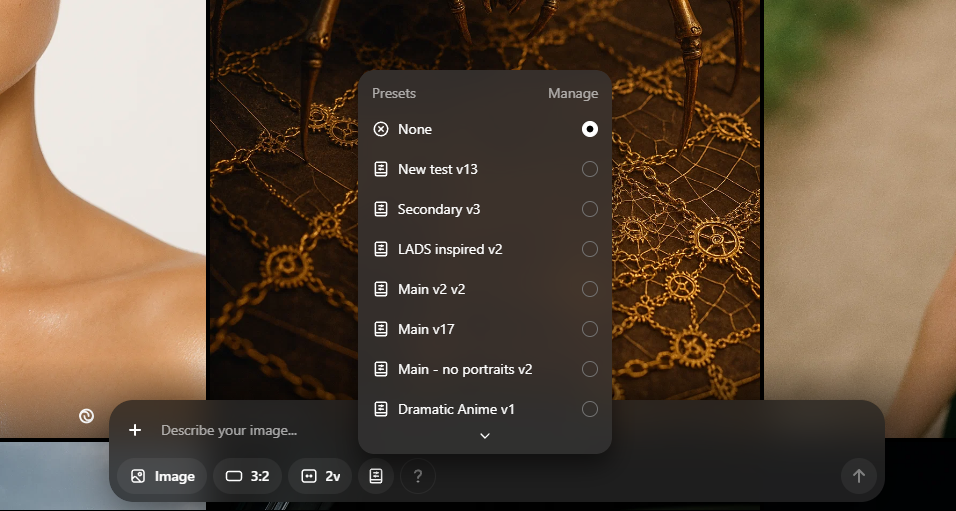Image resolution: width=956 pixels, height=511 pixels.
Task: Toggle the Main v2 v2 radio button
Action: (x=590, y=289)
